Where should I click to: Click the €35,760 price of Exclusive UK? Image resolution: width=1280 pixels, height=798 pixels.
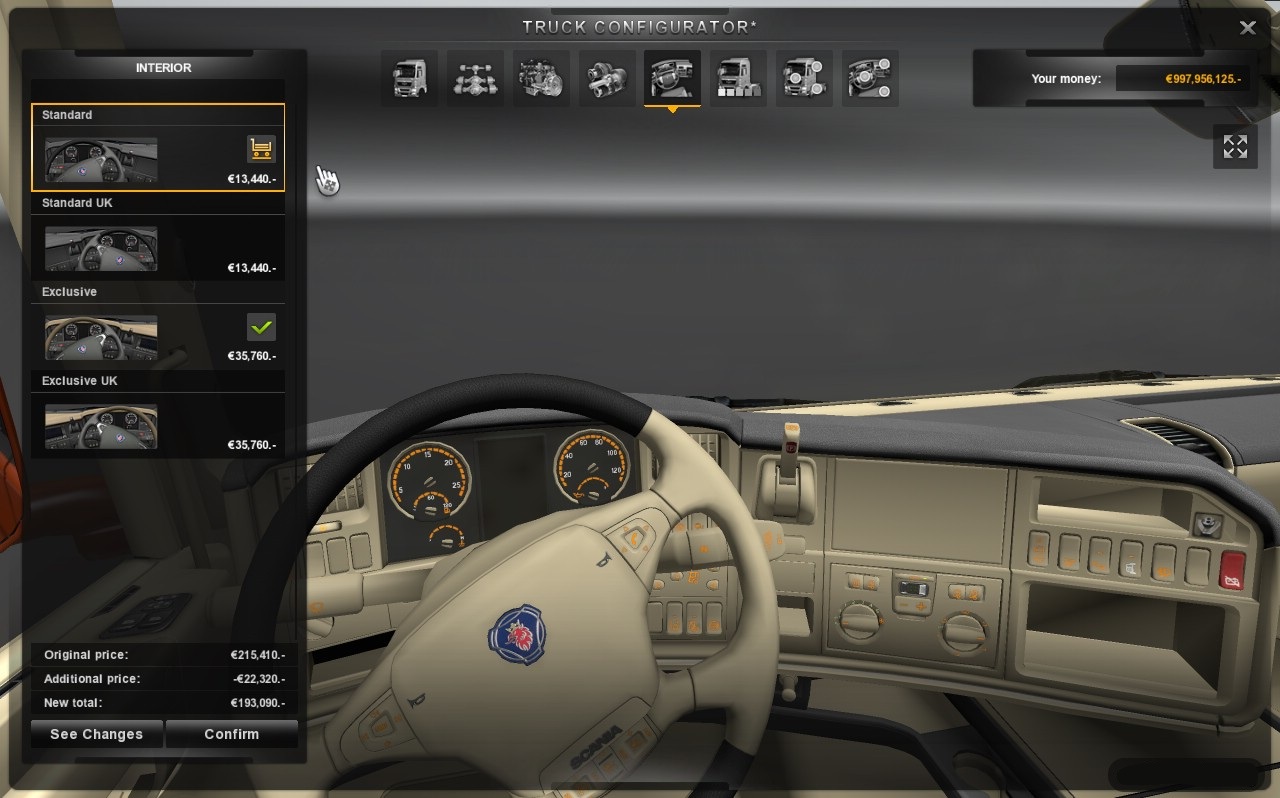252,445
